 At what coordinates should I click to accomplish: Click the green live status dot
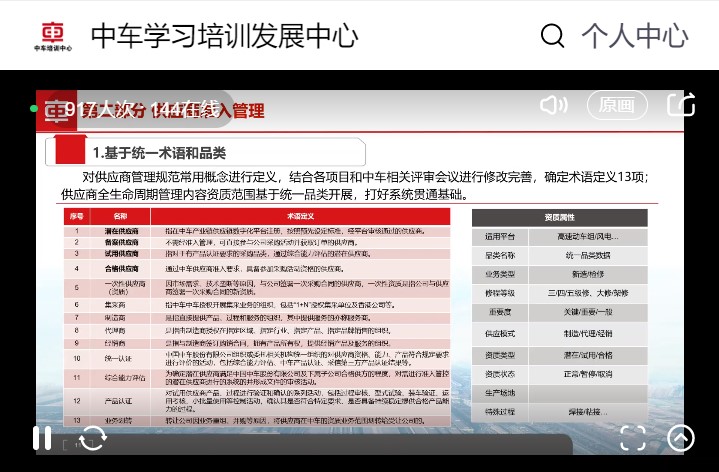coord(33,109)
